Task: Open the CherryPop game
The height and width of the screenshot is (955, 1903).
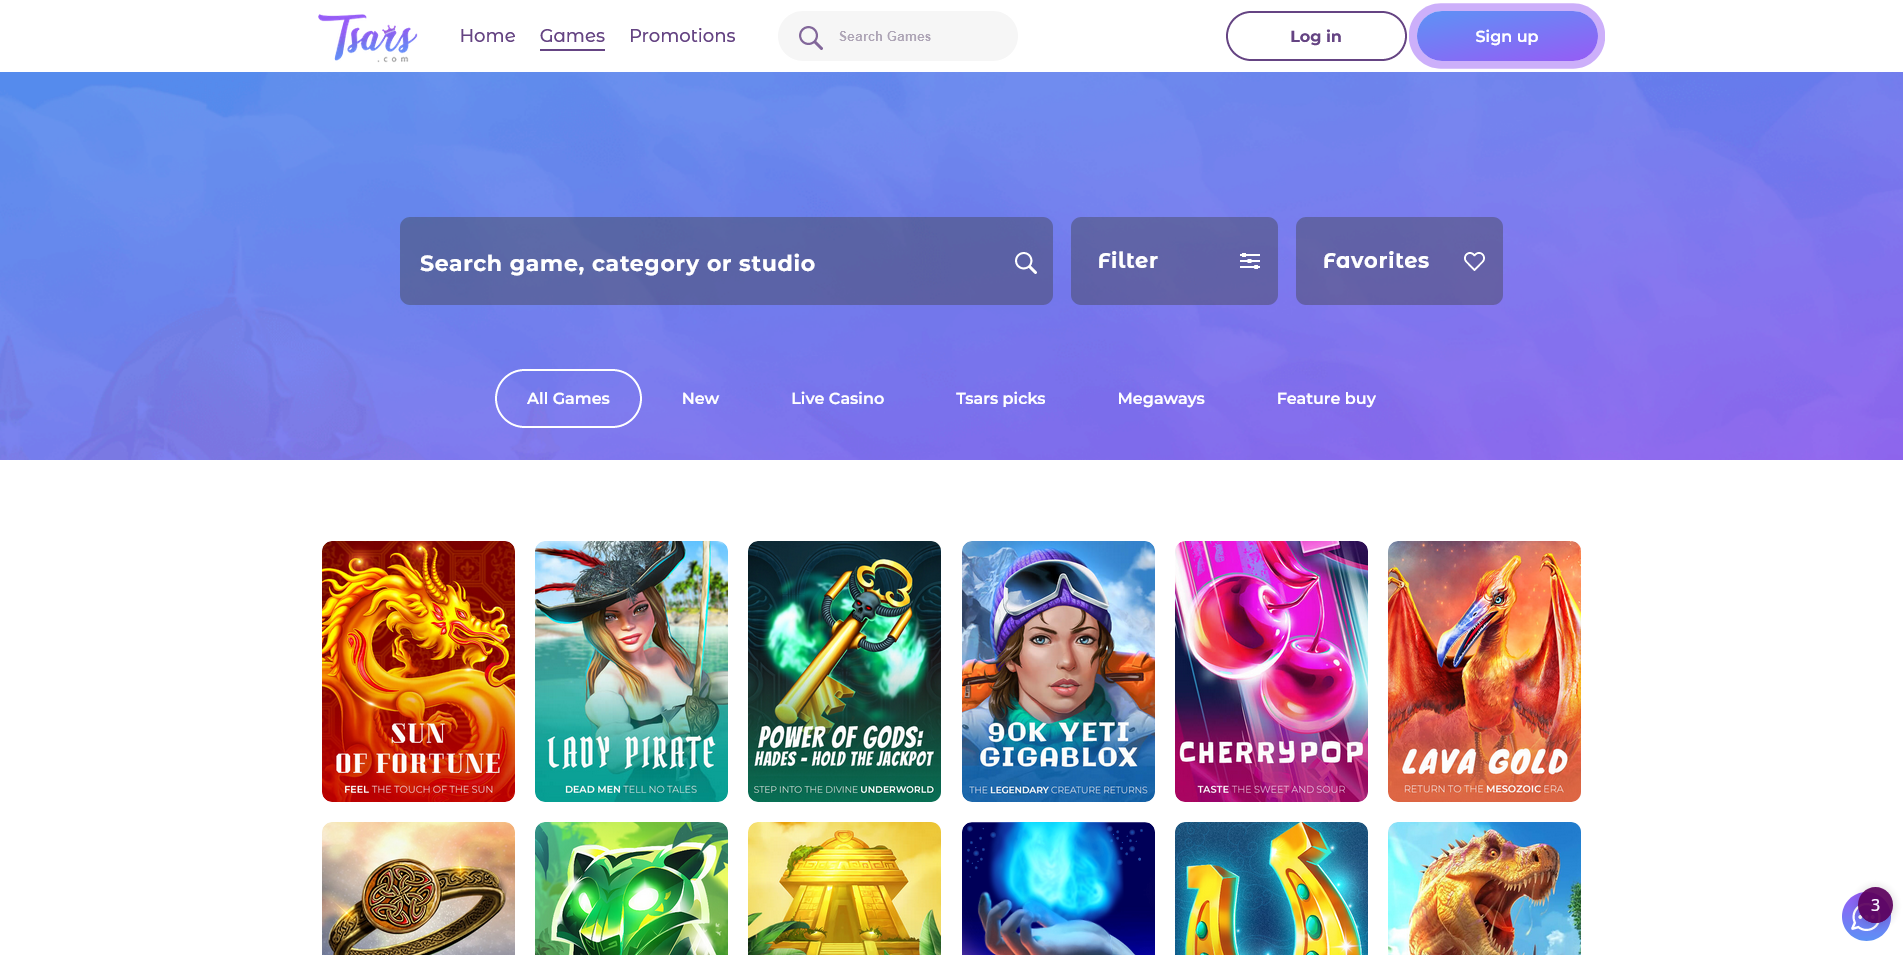Action: click(x=1271, y=671)
